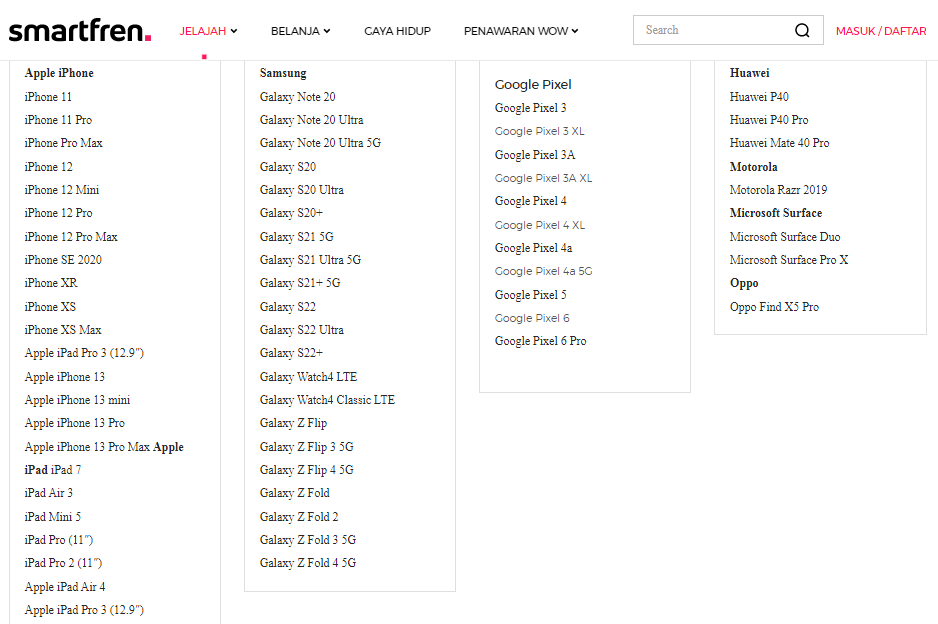
Task: Choose Google Pixel 6 Pro
Action: pyautogui.click(x=540, y=341)
